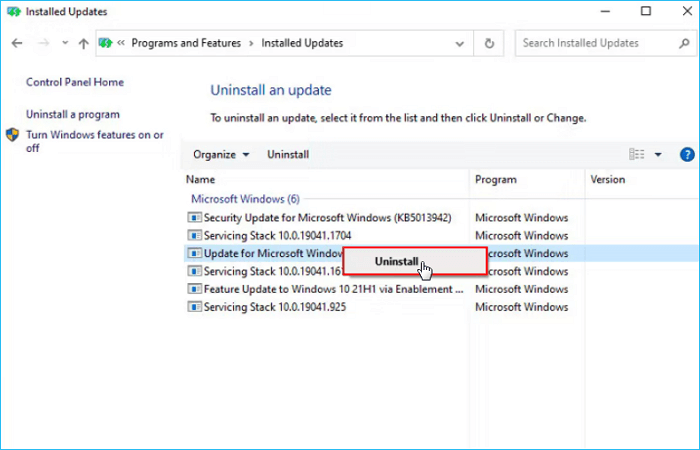Select Security Update for Microsoft Windows (KB5013942)
Image resolution: width=700 pixels, height=450 pixels.
[327, 217]
